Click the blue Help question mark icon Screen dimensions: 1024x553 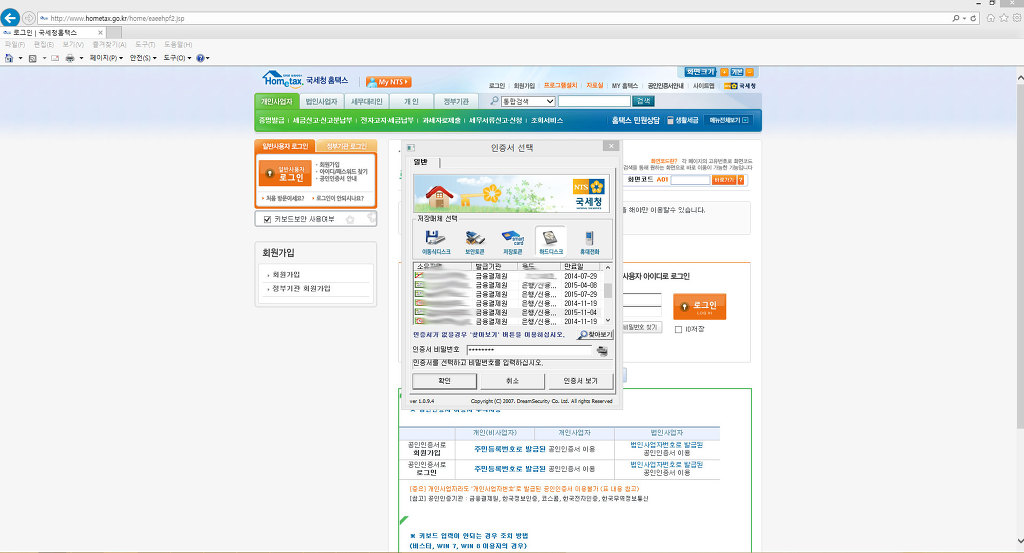tap(200, 58)
